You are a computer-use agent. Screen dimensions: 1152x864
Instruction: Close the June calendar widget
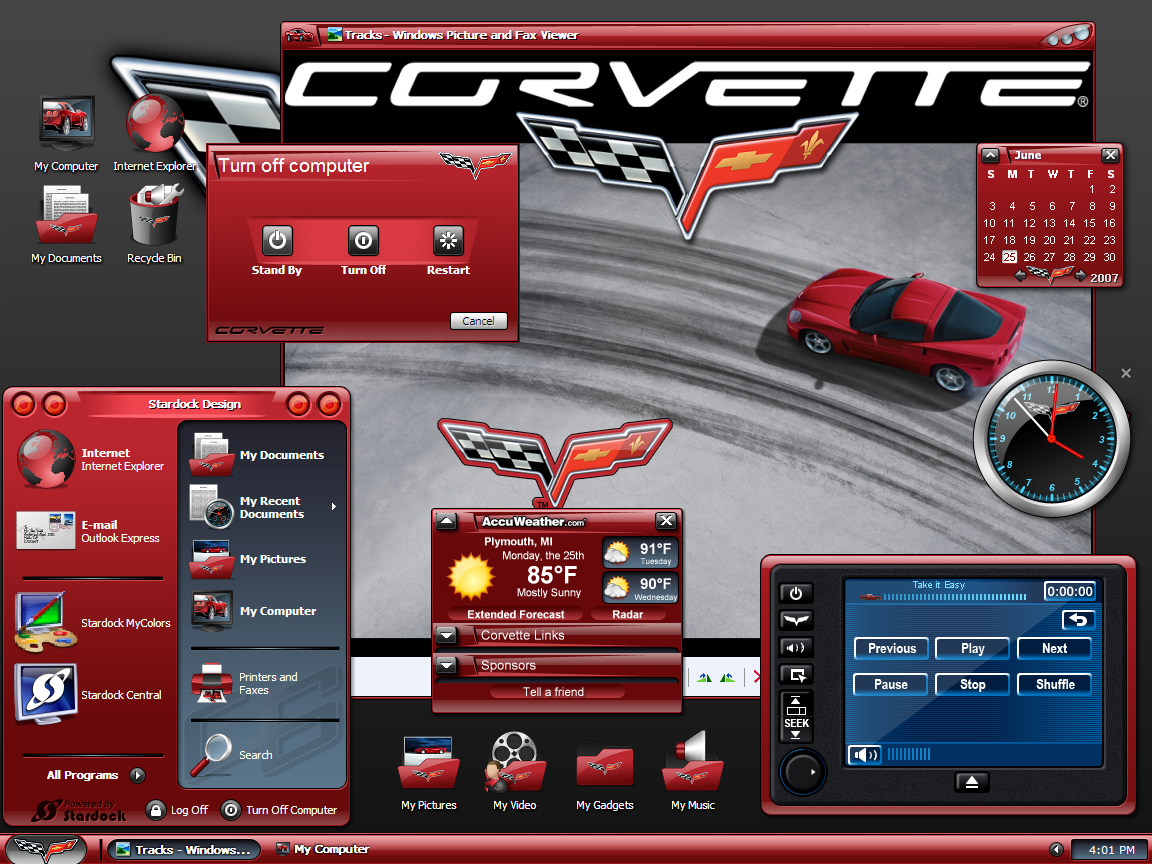click(1110, 155)
